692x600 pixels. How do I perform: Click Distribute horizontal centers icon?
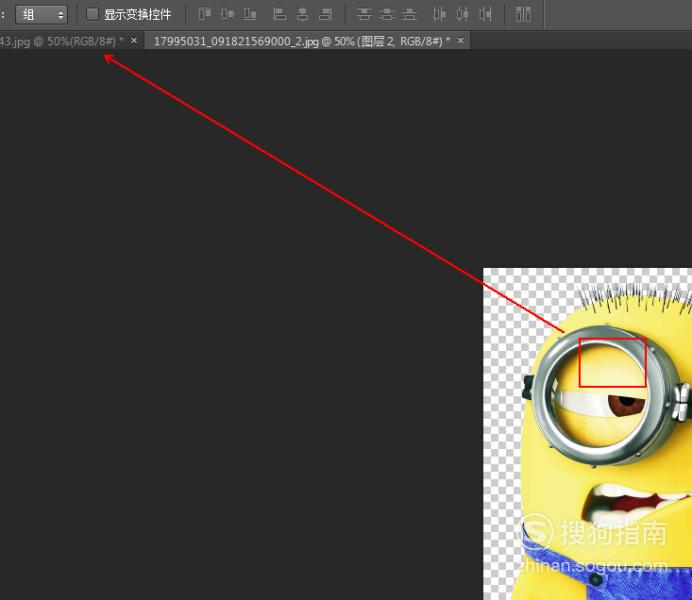(463, 14)
